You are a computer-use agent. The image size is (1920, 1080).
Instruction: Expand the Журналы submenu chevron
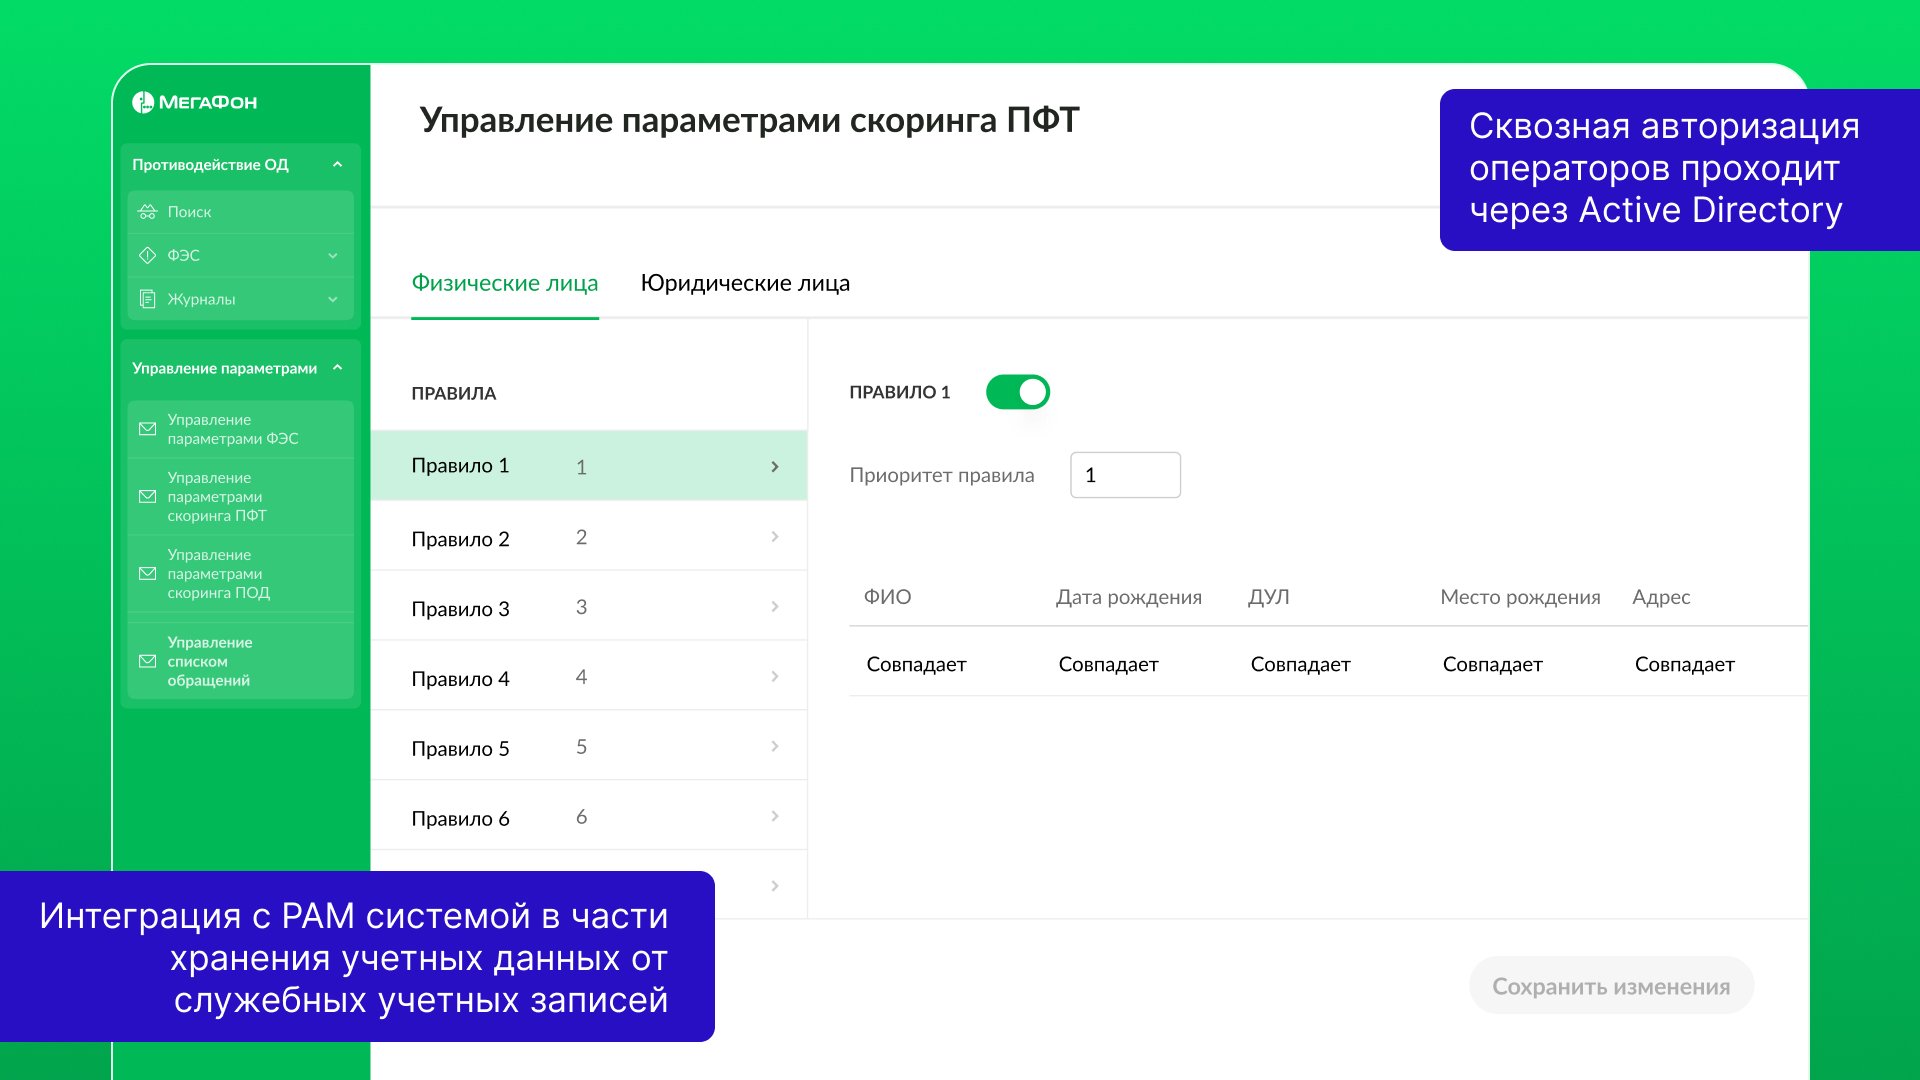[333, 299]
